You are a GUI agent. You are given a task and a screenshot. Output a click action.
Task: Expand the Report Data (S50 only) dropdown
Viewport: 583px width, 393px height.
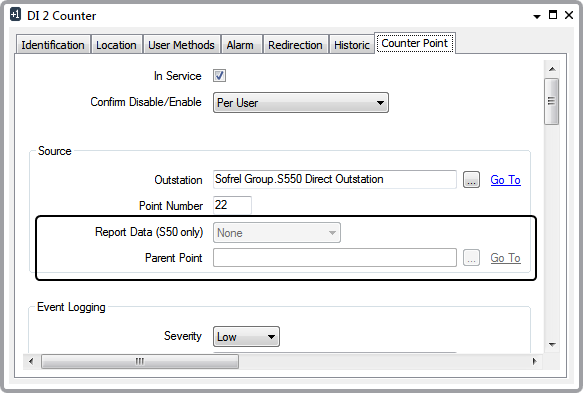tap(277, 233)
